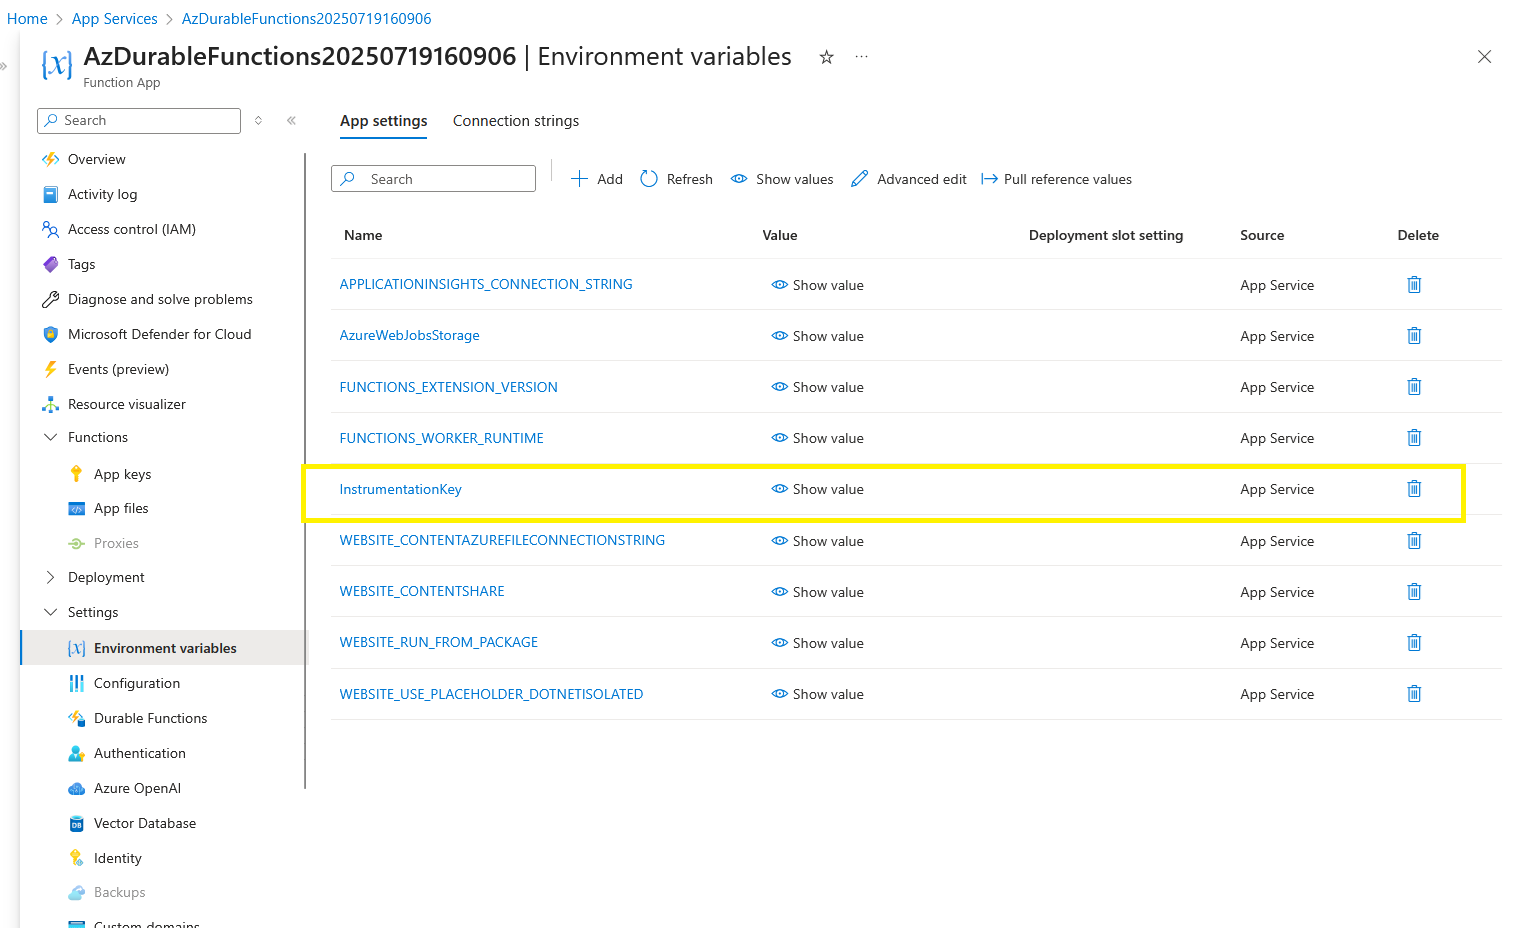Show value of WEBSITE_CONTENTSHARE
1519x928 pixels.
coord(817,592)
